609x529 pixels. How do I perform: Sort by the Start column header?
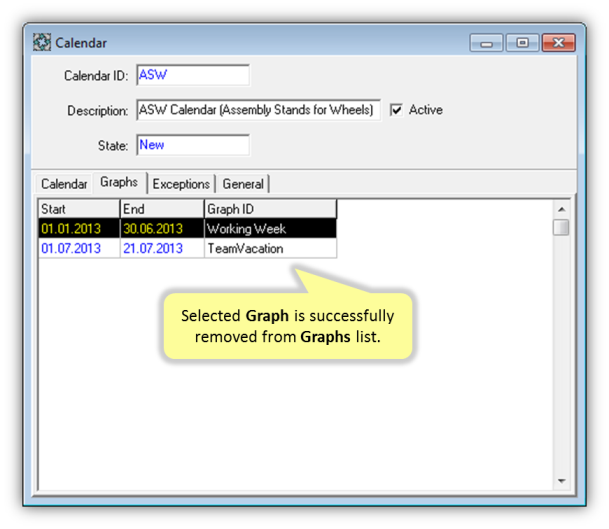(79, 209)
